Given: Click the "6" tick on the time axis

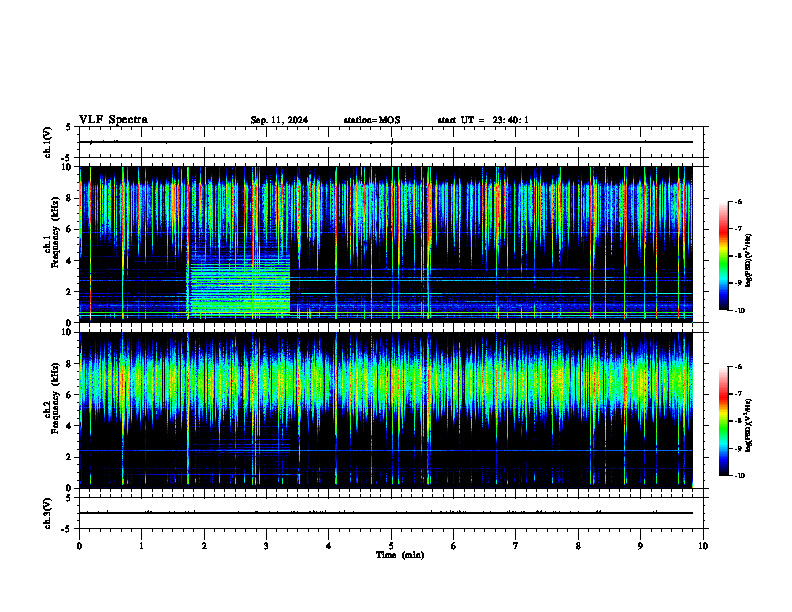Looking at the screenshot, I should pyautogui.click(x=454, y=546).
